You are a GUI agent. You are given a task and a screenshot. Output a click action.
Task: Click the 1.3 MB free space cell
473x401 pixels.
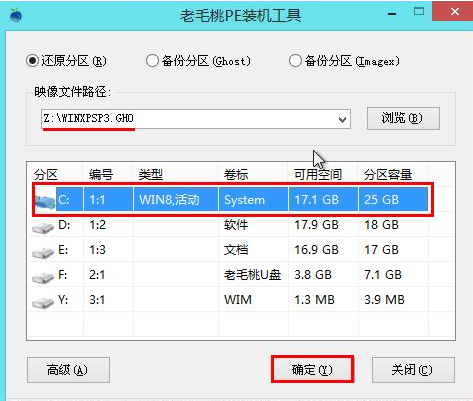pyautogui.click(x=314, y=300)
